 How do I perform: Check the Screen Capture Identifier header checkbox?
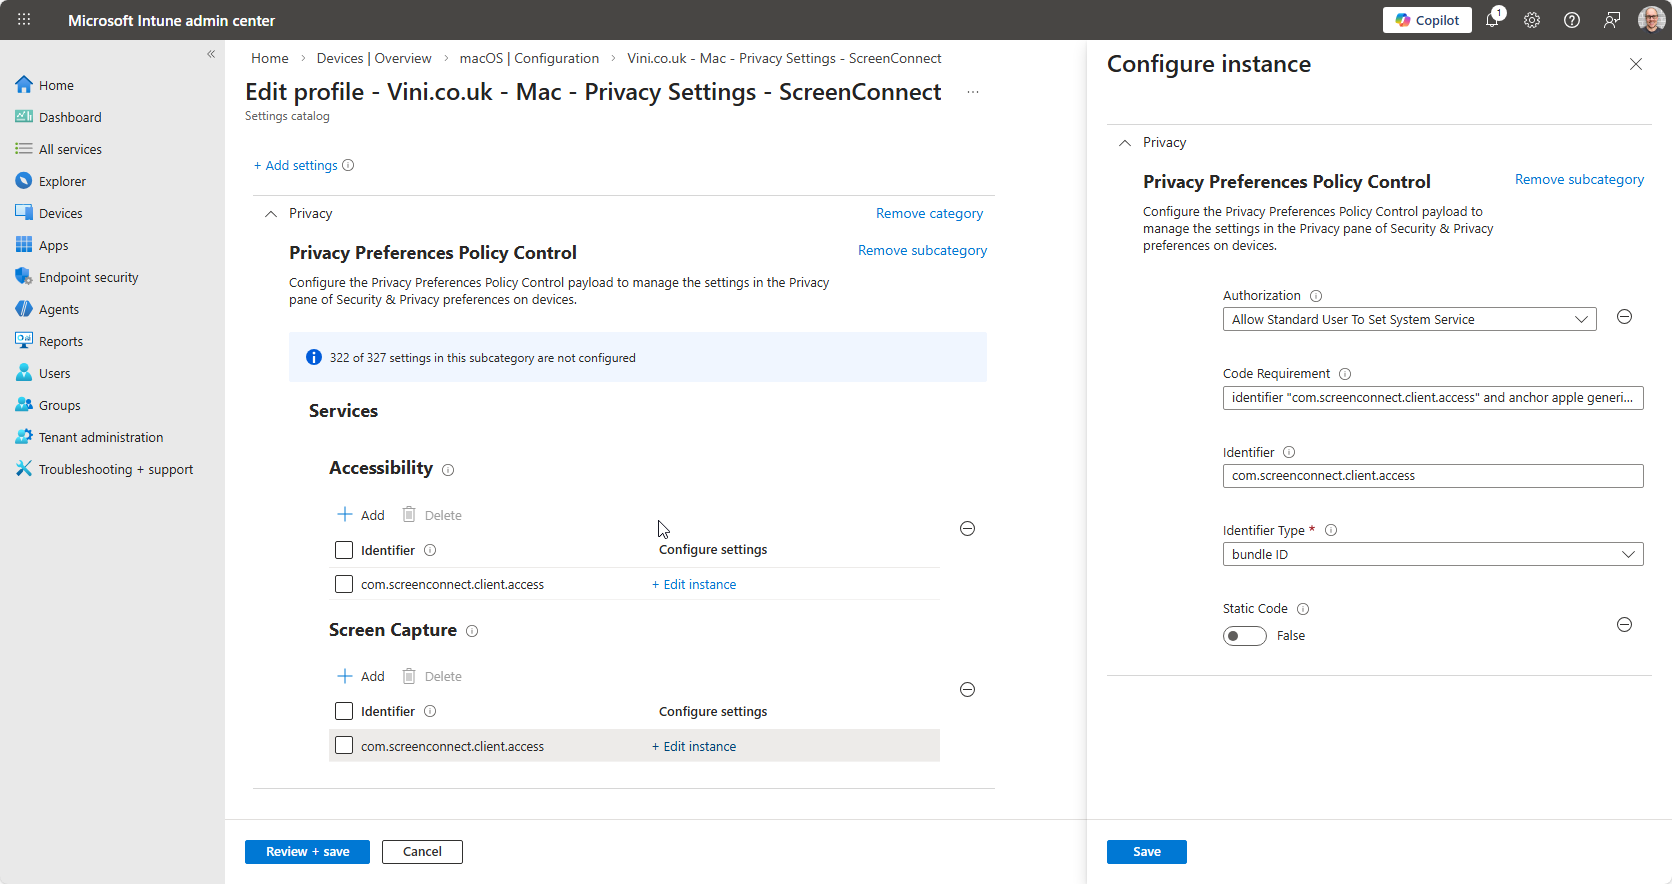coord(344,711)
